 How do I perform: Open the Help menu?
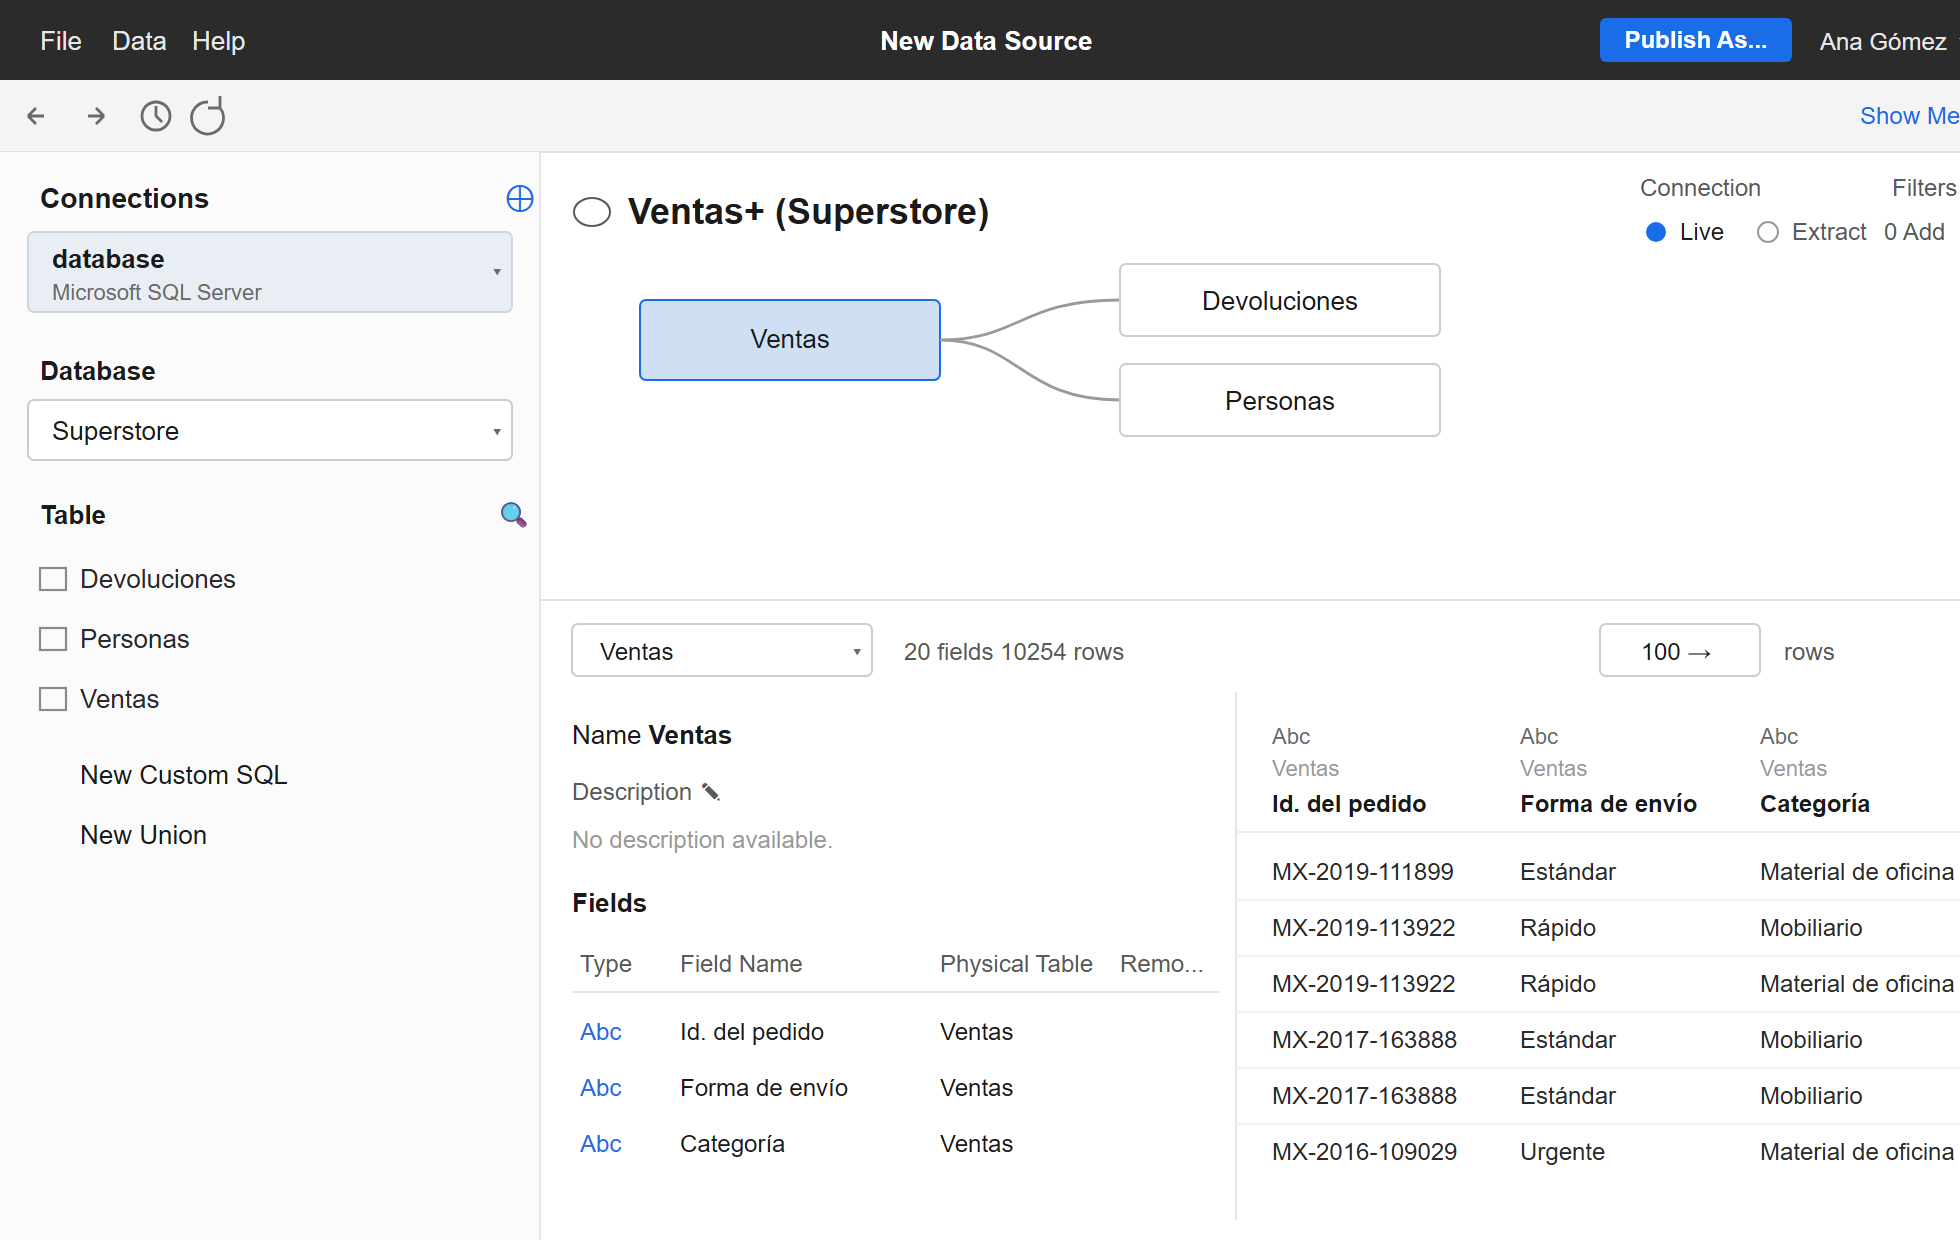click(218, 41)
